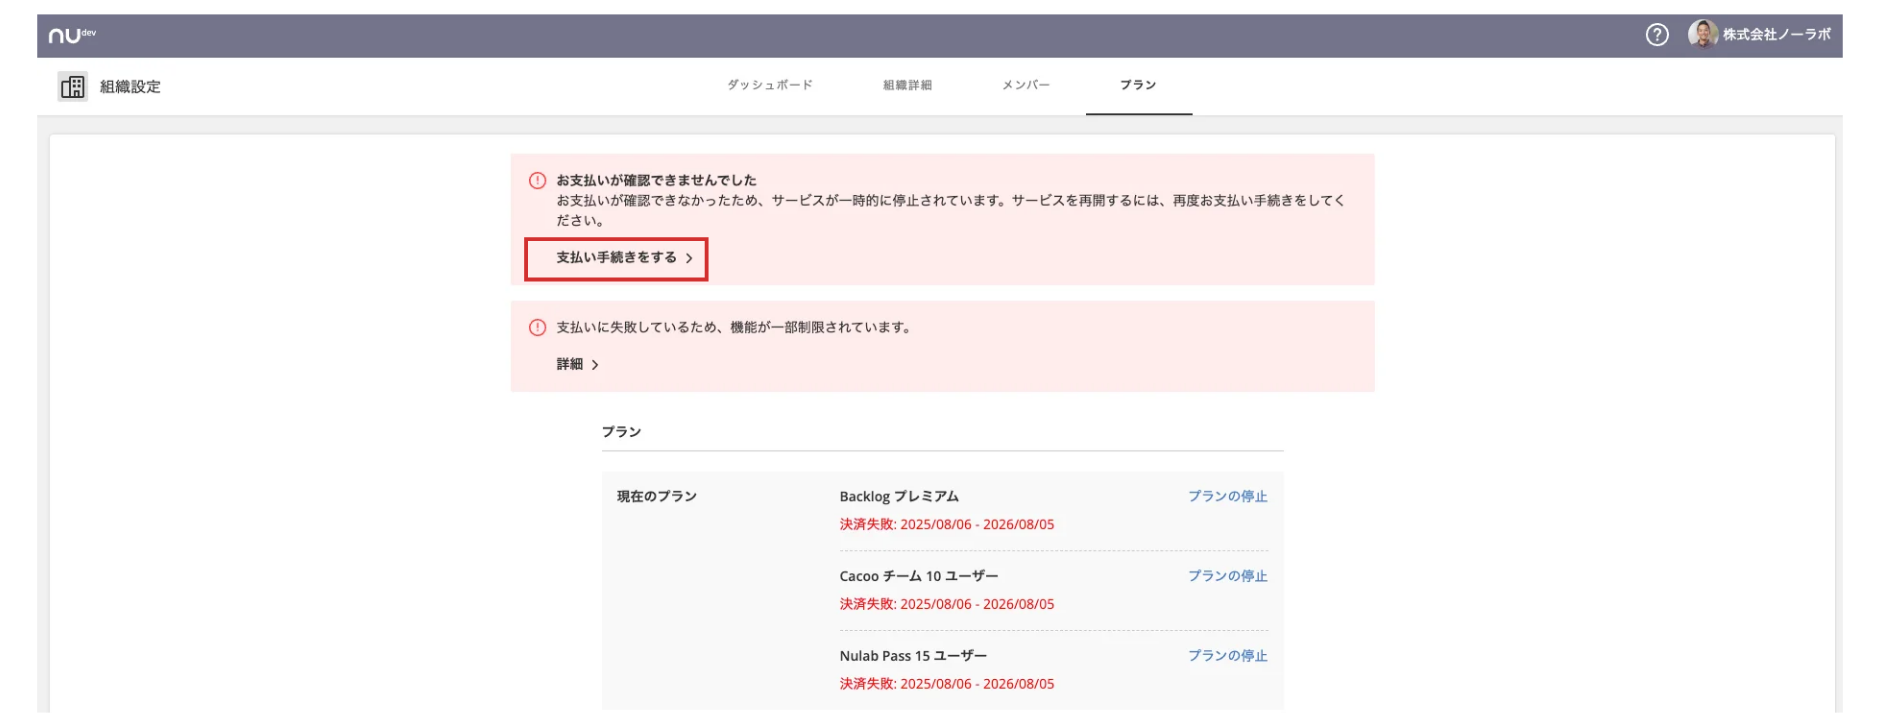Click Nulab Pass 15 ユーザー plan name

(x=912, y=657)
